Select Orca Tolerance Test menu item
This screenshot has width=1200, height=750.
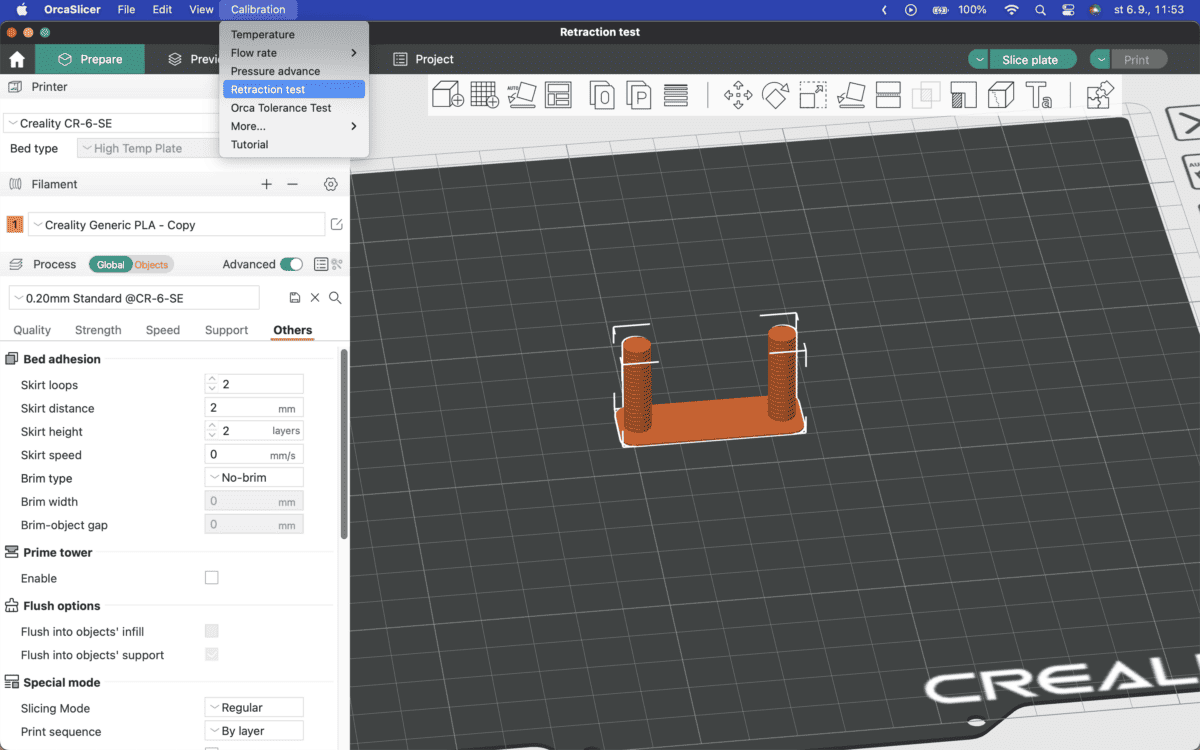(x=294, y=108)
